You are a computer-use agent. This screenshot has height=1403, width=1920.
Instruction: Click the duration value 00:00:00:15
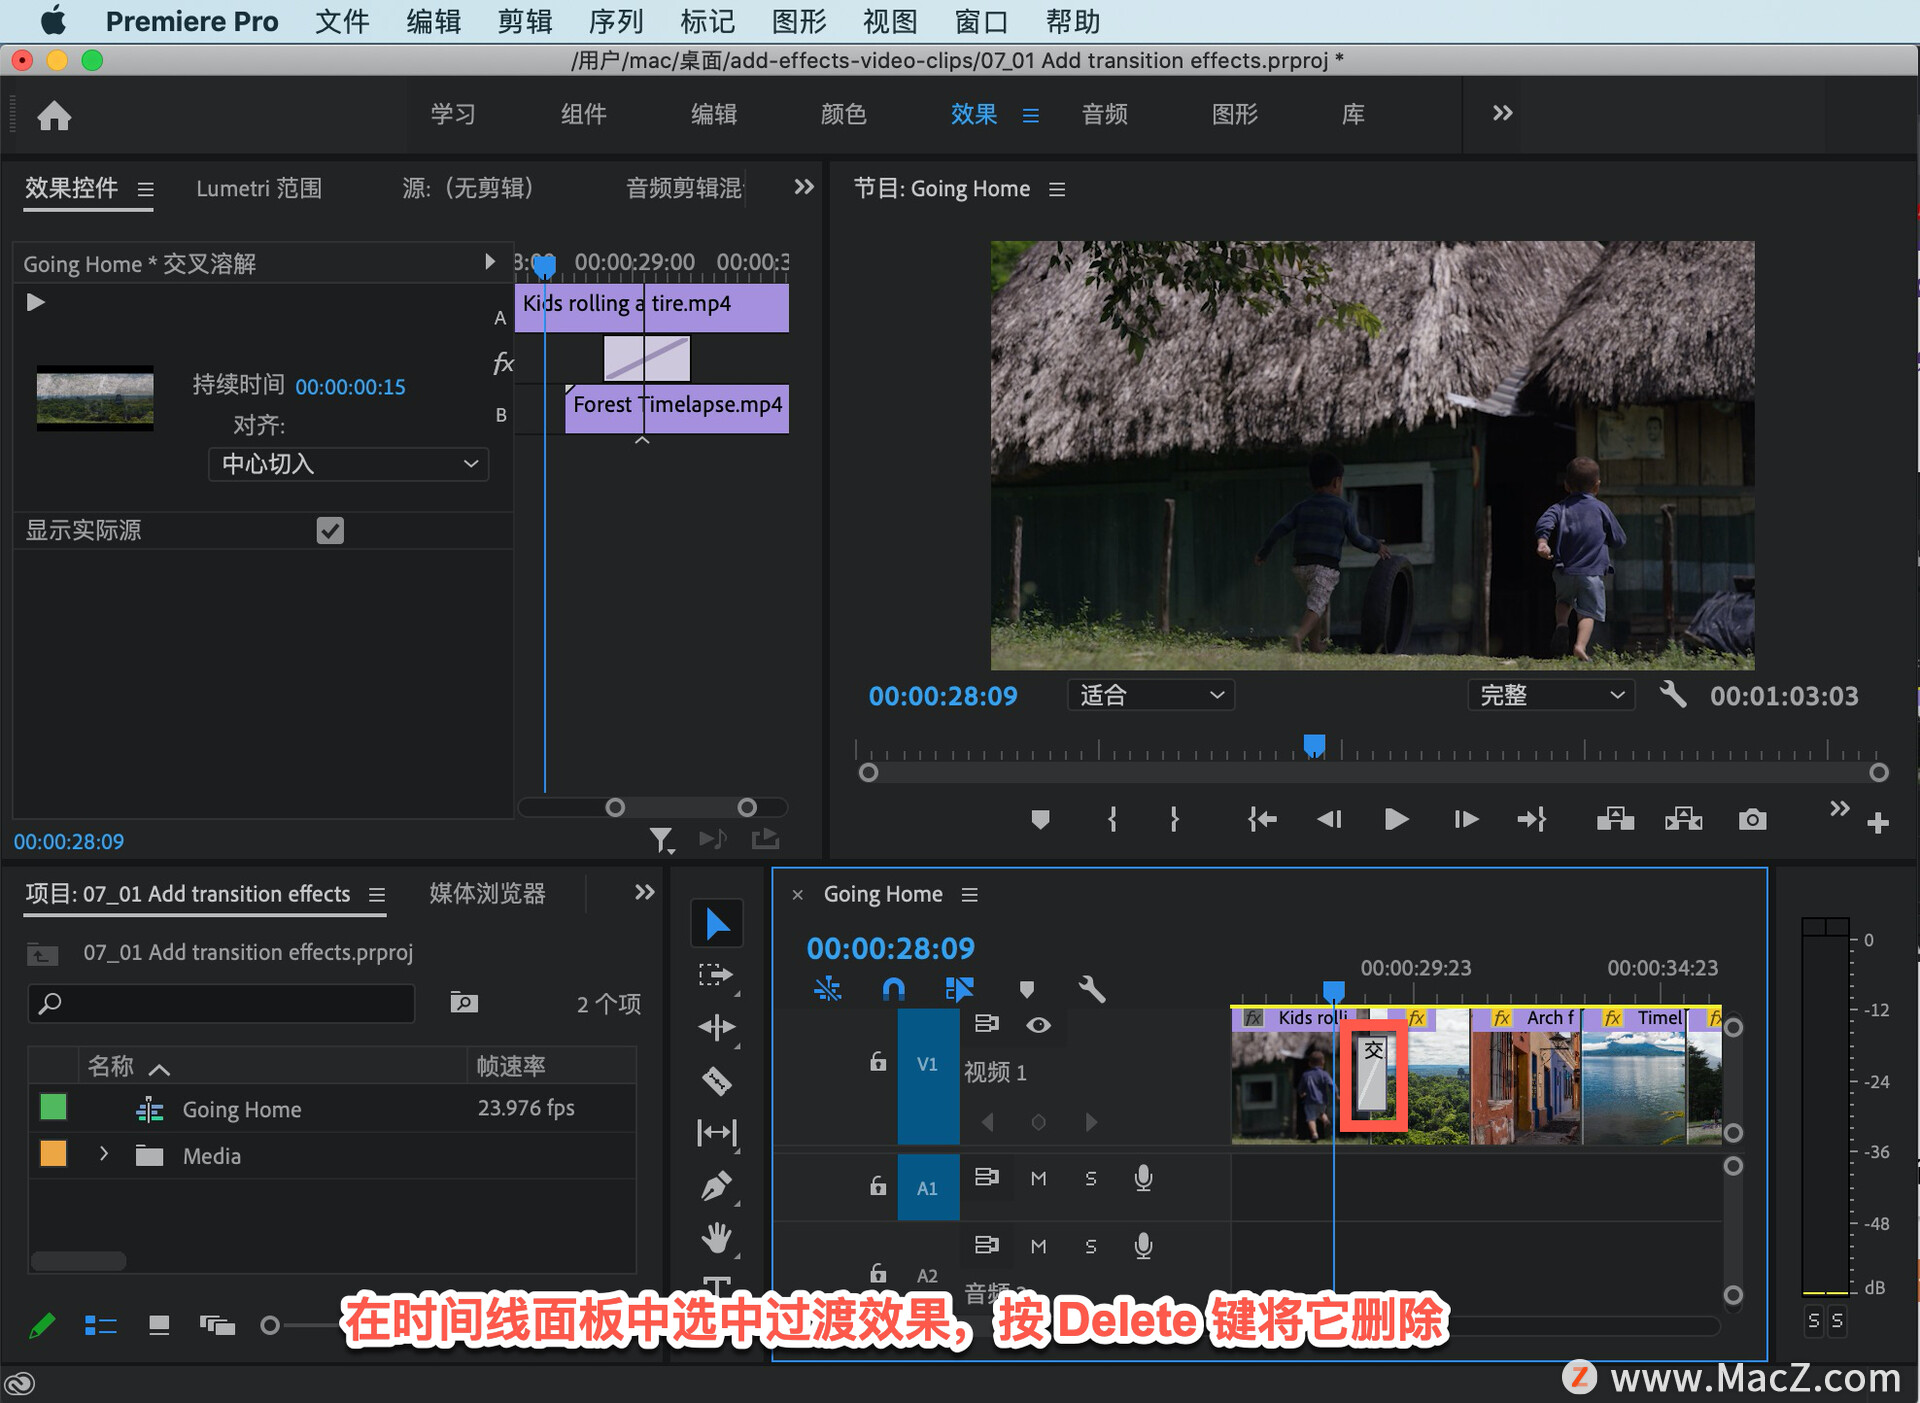350,387
